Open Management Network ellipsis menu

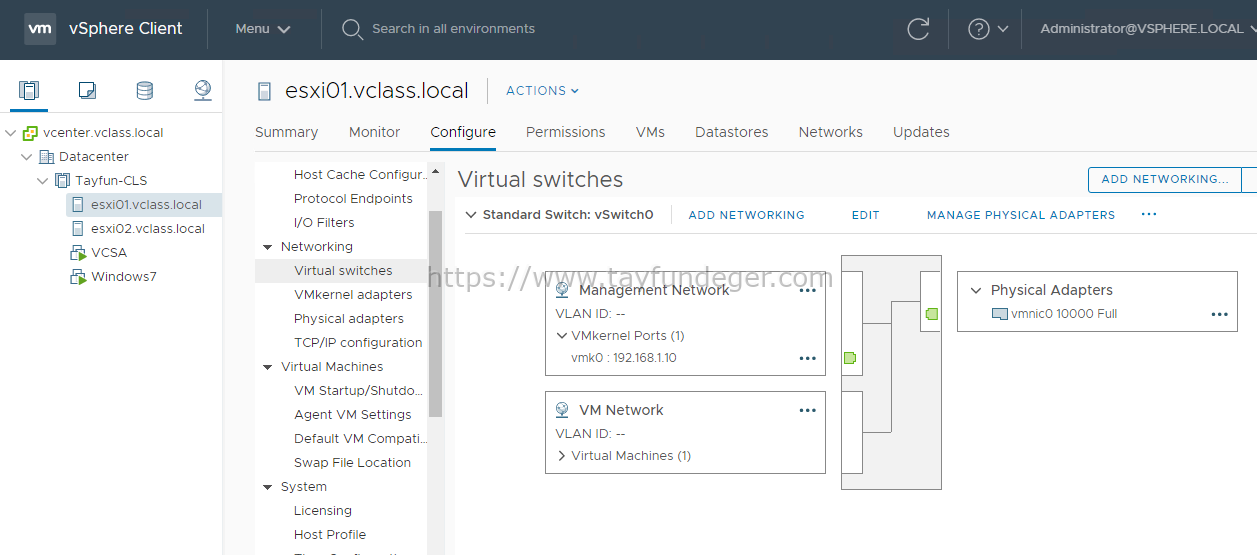coord(808,291)
